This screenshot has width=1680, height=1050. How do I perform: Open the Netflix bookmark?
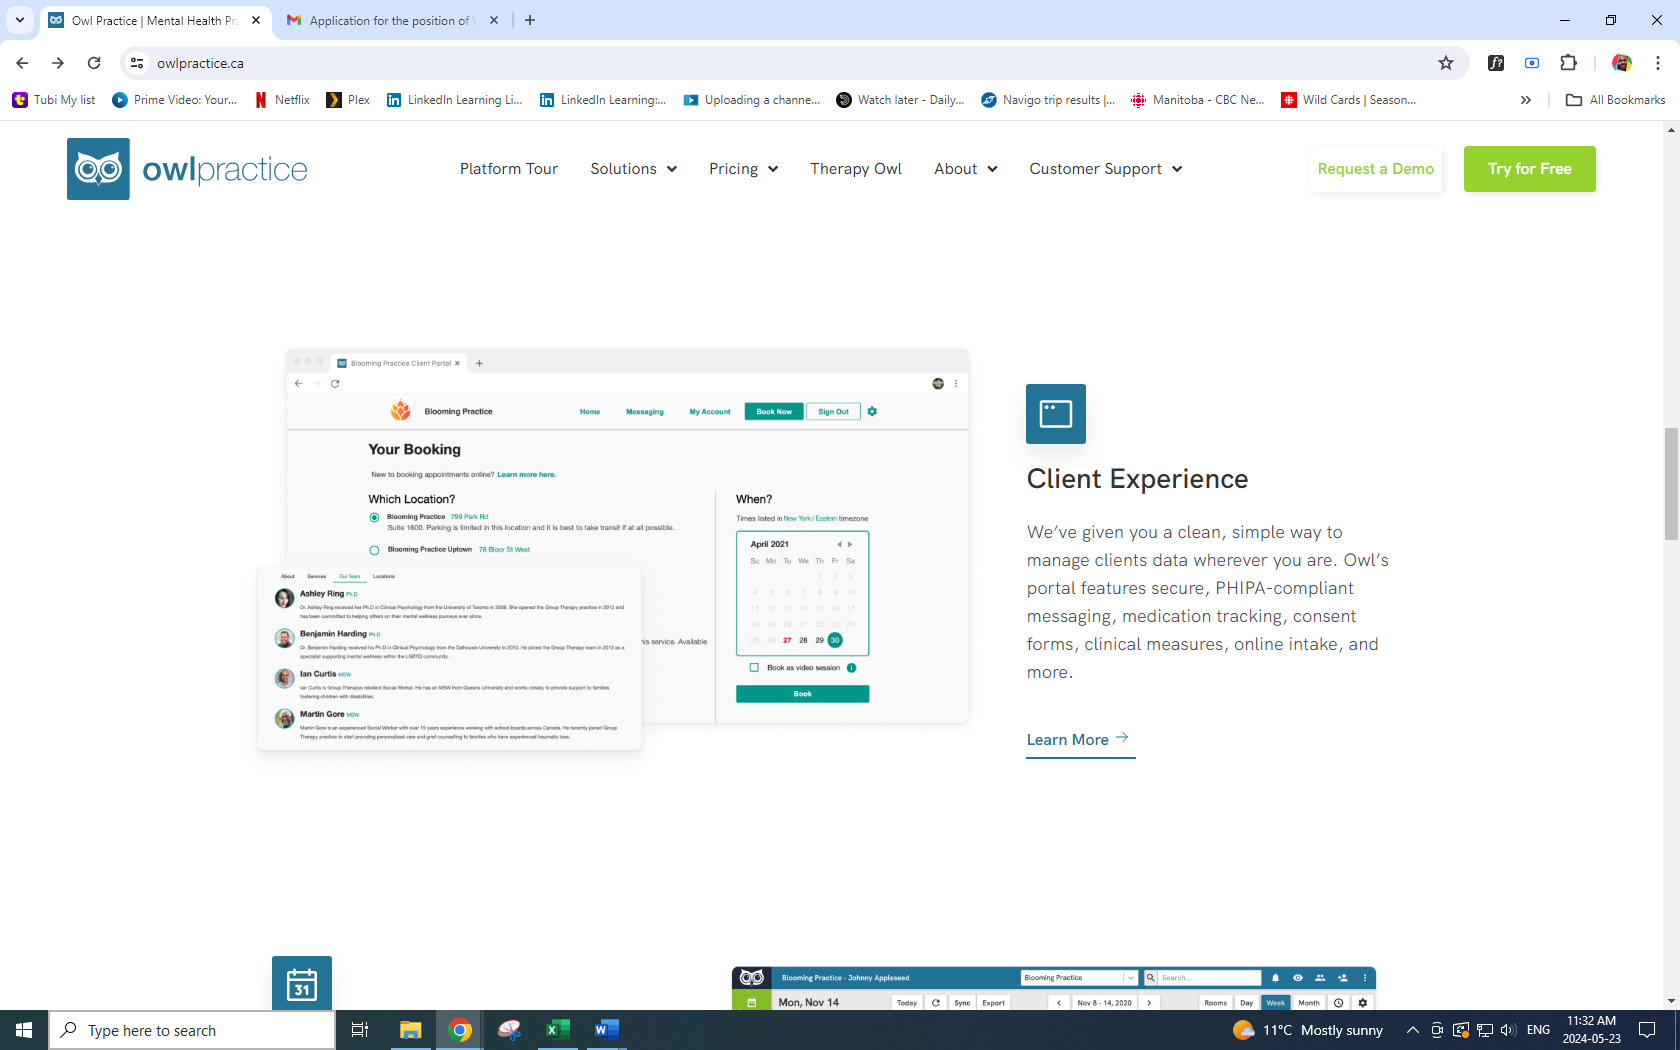tap(282, 100)
